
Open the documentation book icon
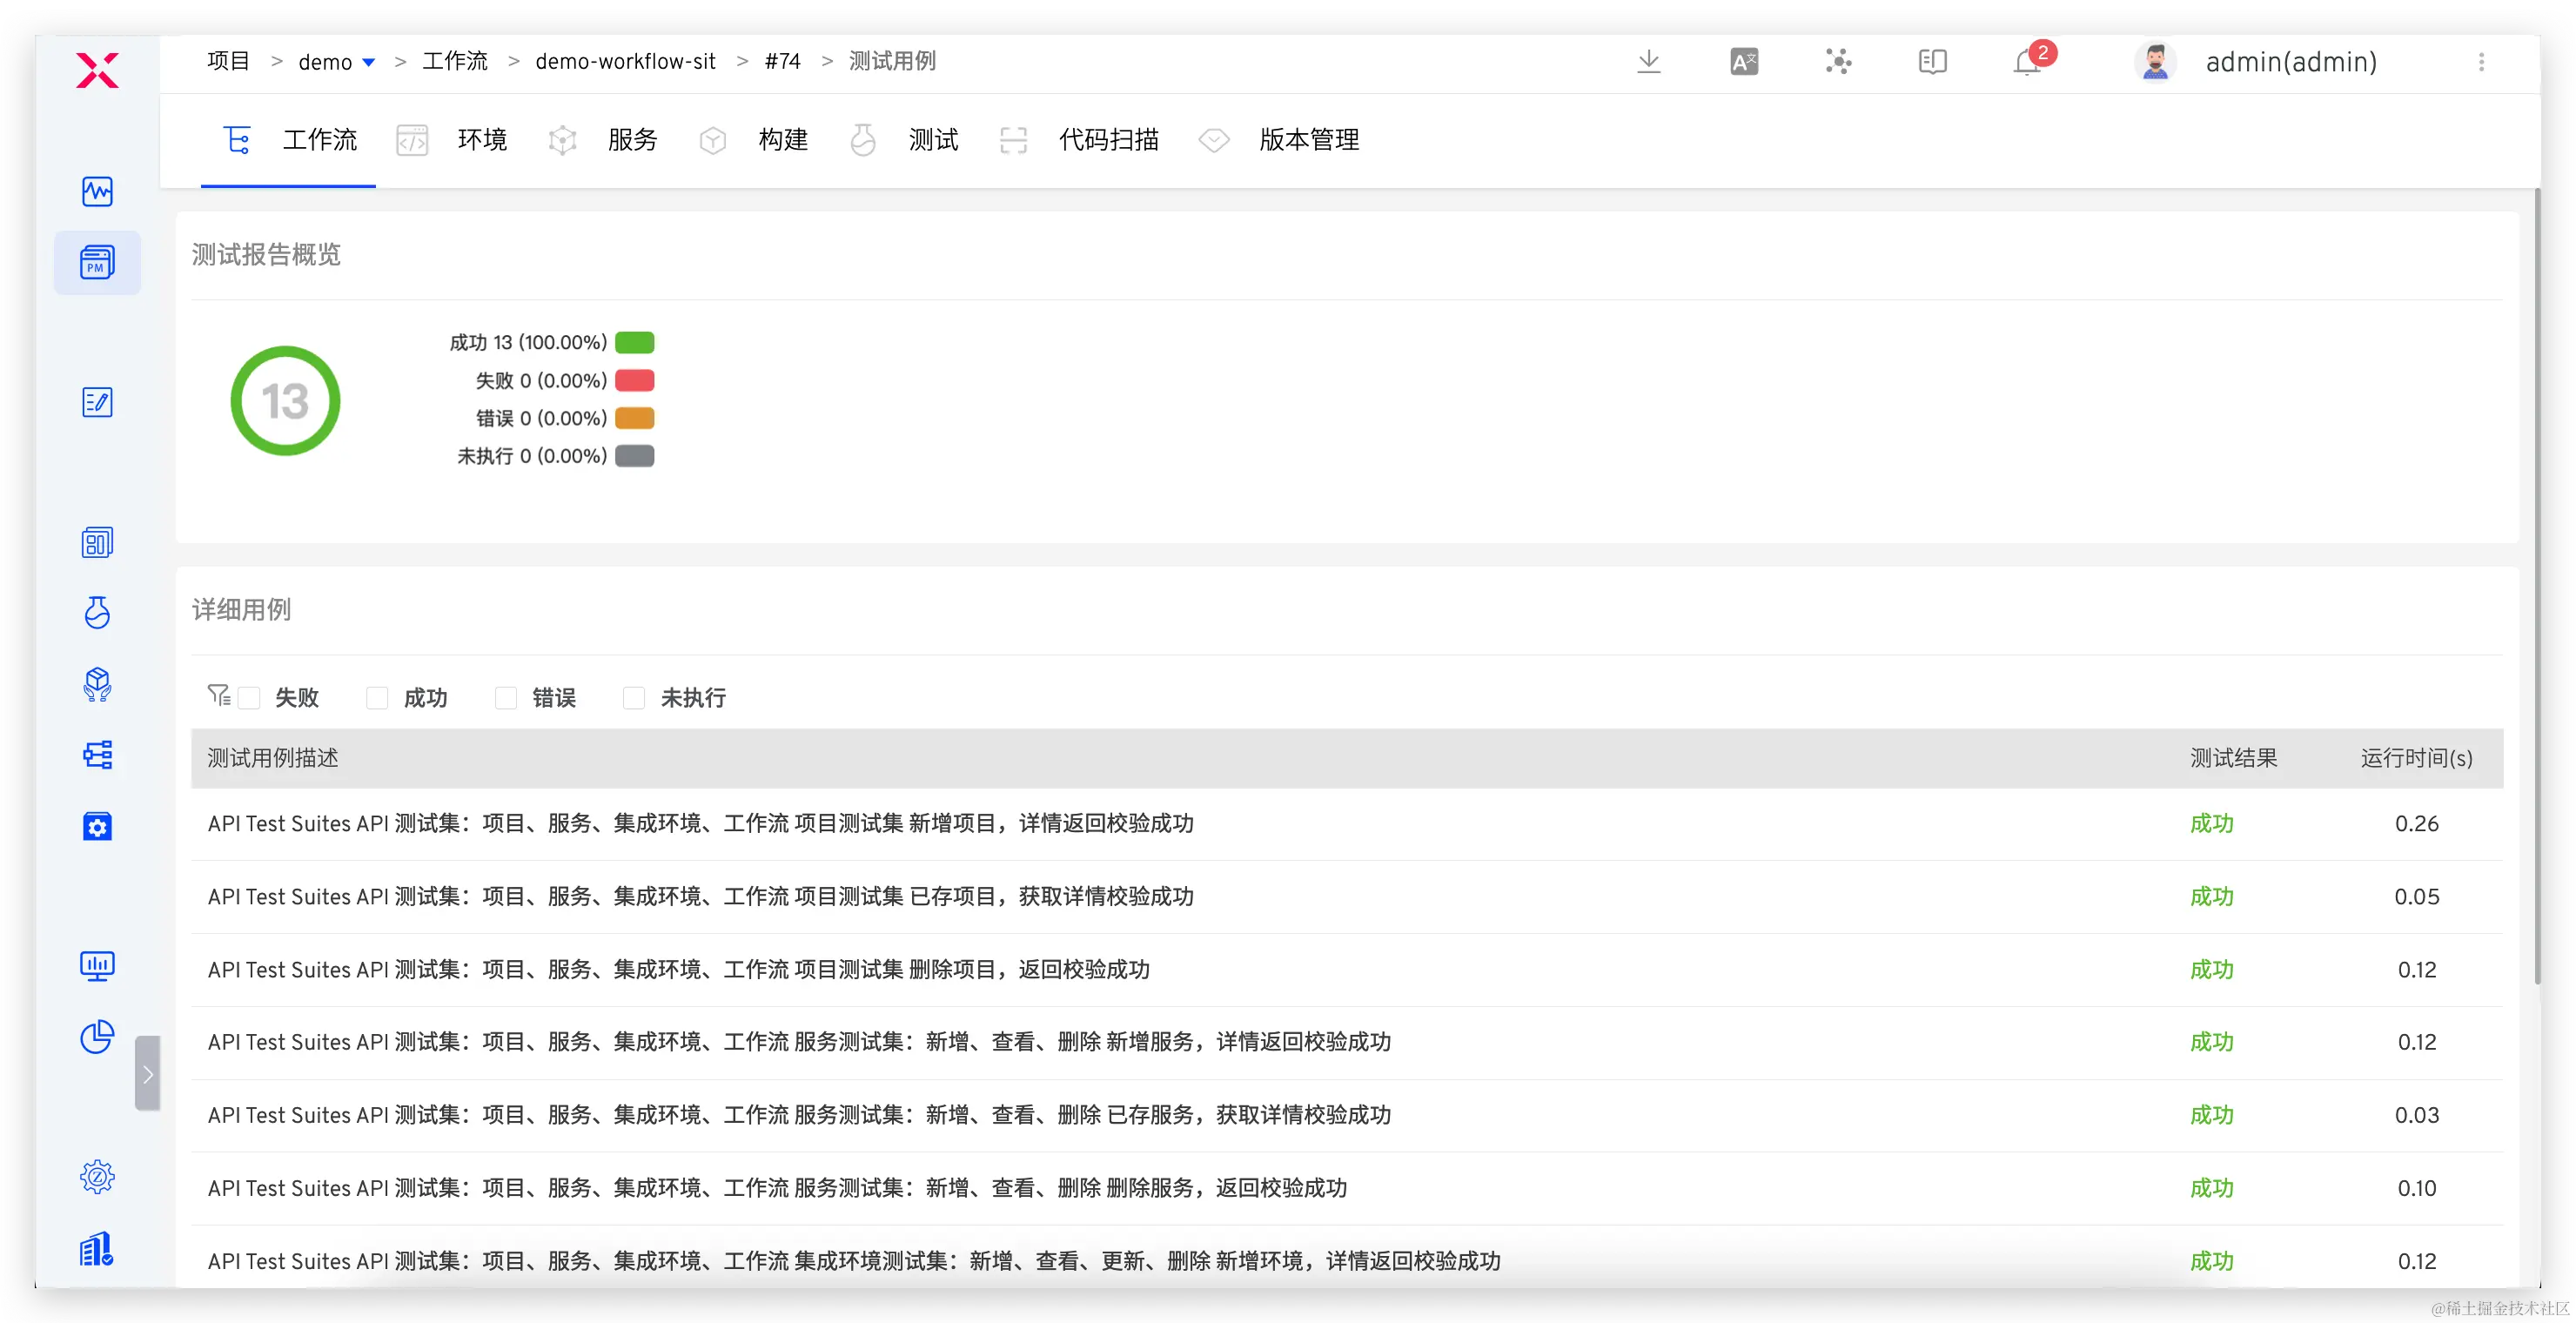[x=1932, y=62]
